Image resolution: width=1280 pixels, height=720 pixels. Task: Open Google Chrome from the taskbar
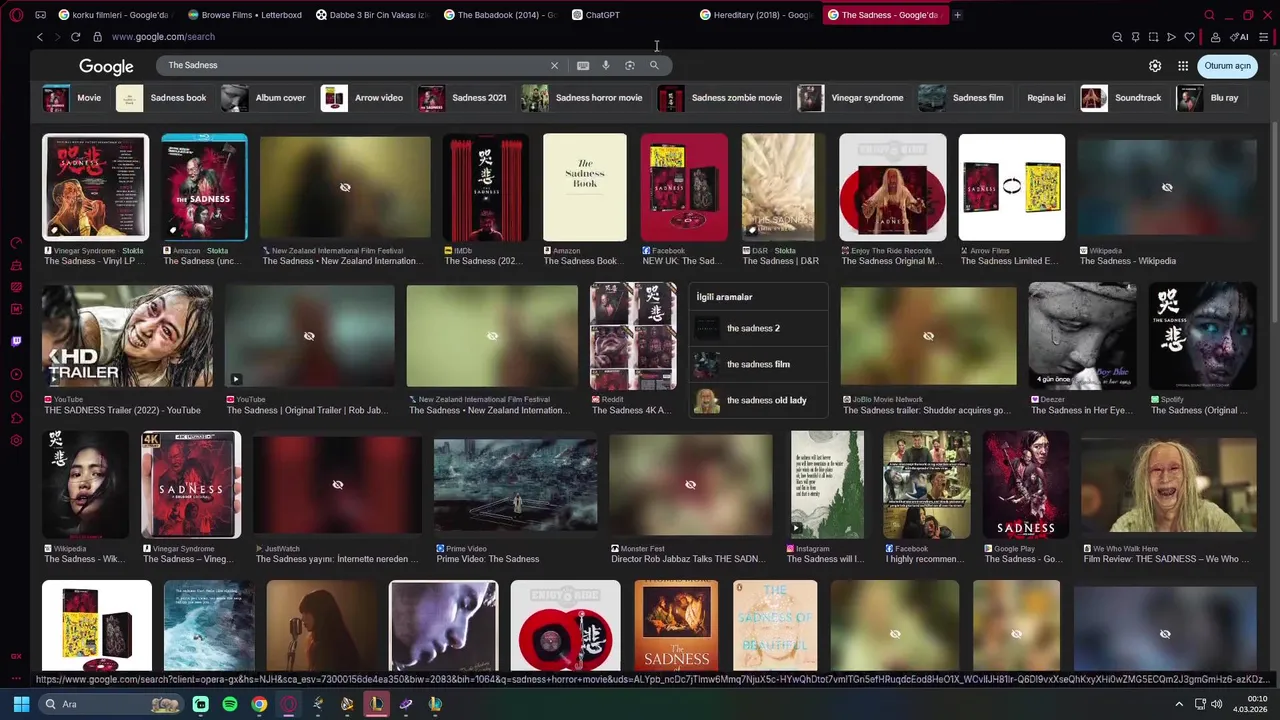pos(259,704)
